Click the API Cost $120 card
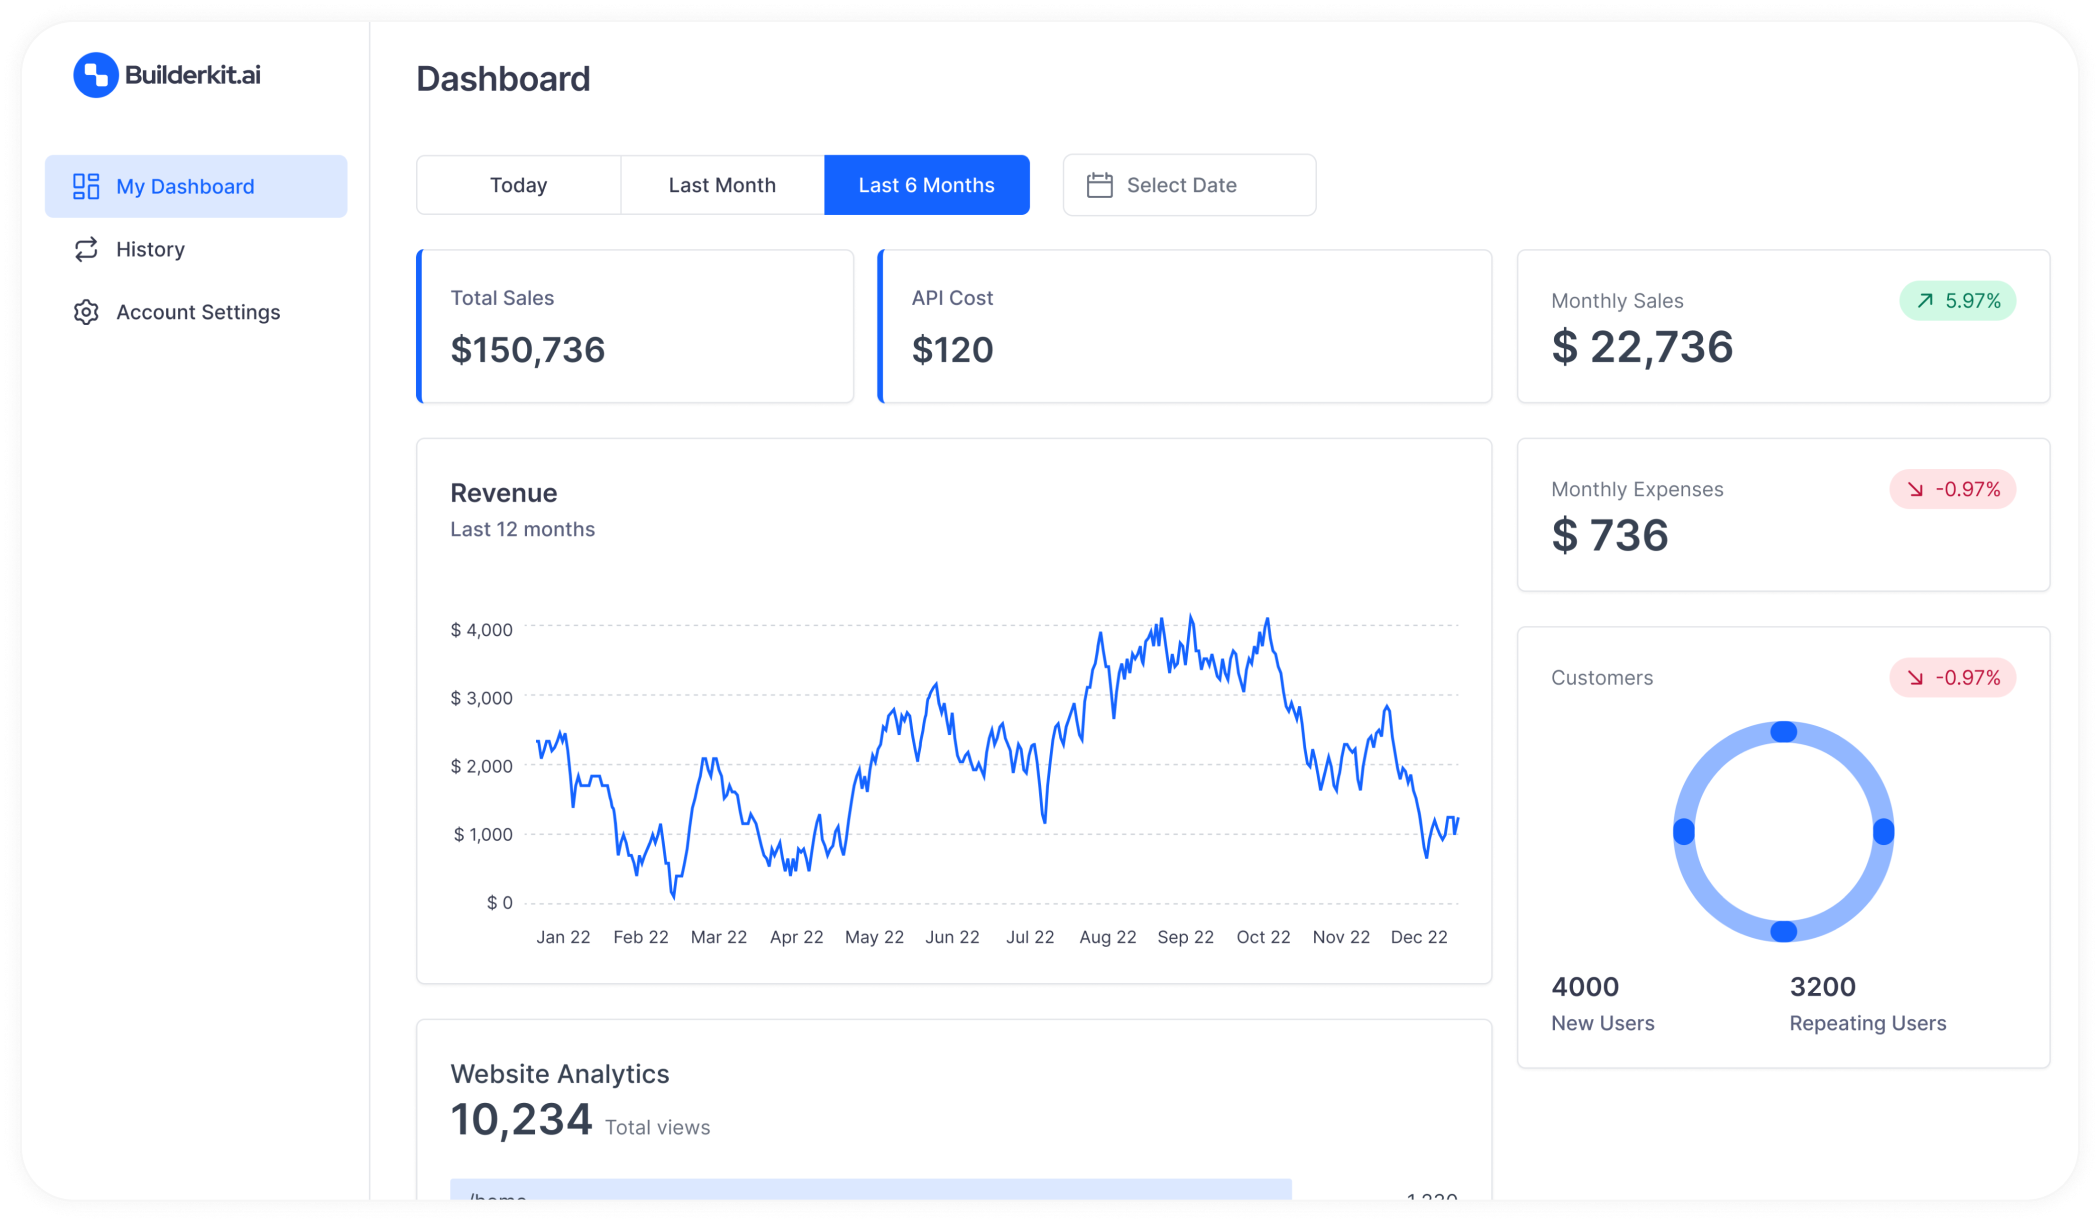This screenshot has width=2098, height=1220. [x=1184, y=326]
